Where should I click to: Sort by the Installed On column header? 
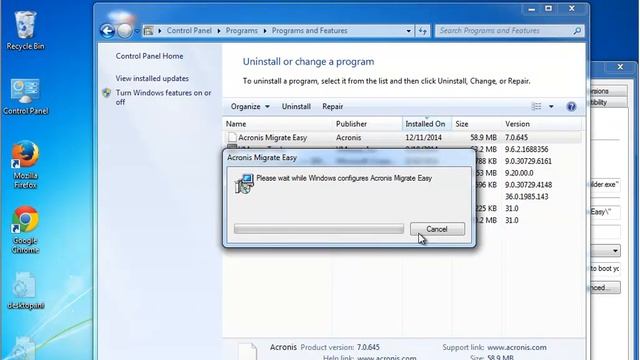coord(427,124)
